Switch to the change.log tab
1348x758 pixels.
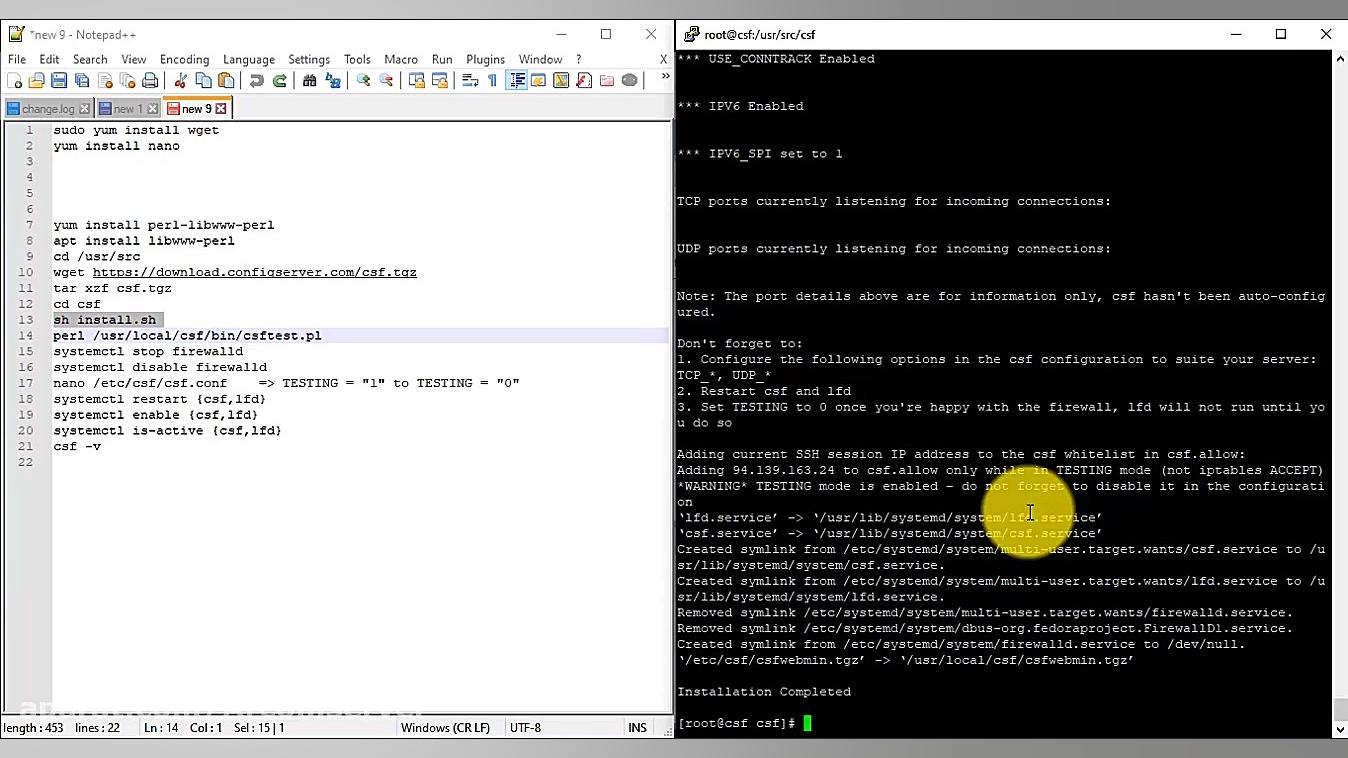[x=48, y=109]
